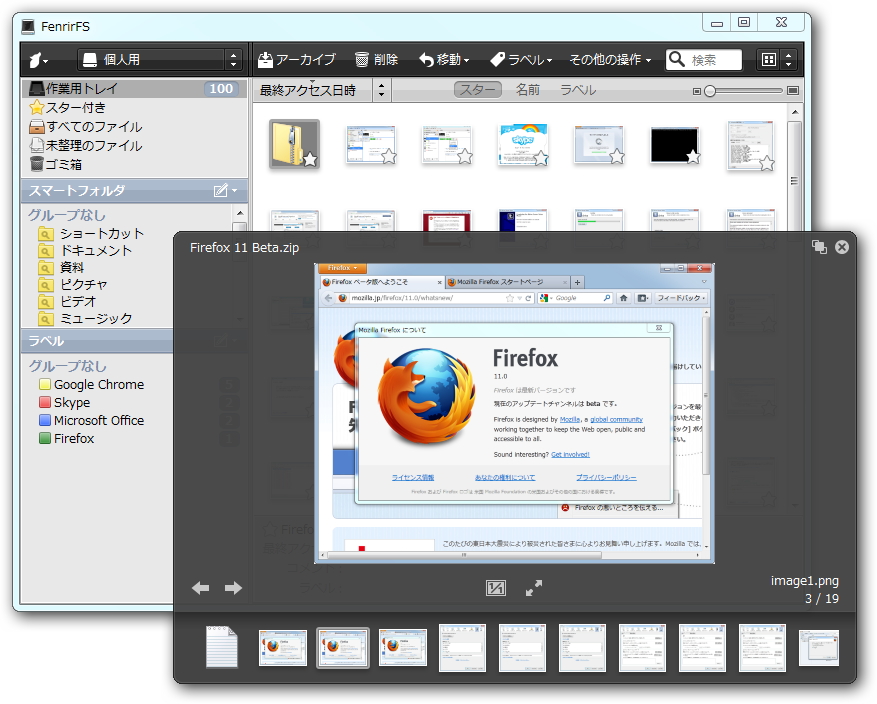The height and width of the screenshot is (704, 877).
Task: Toggle the スター filter above the file grid
Action: (477, 89)
